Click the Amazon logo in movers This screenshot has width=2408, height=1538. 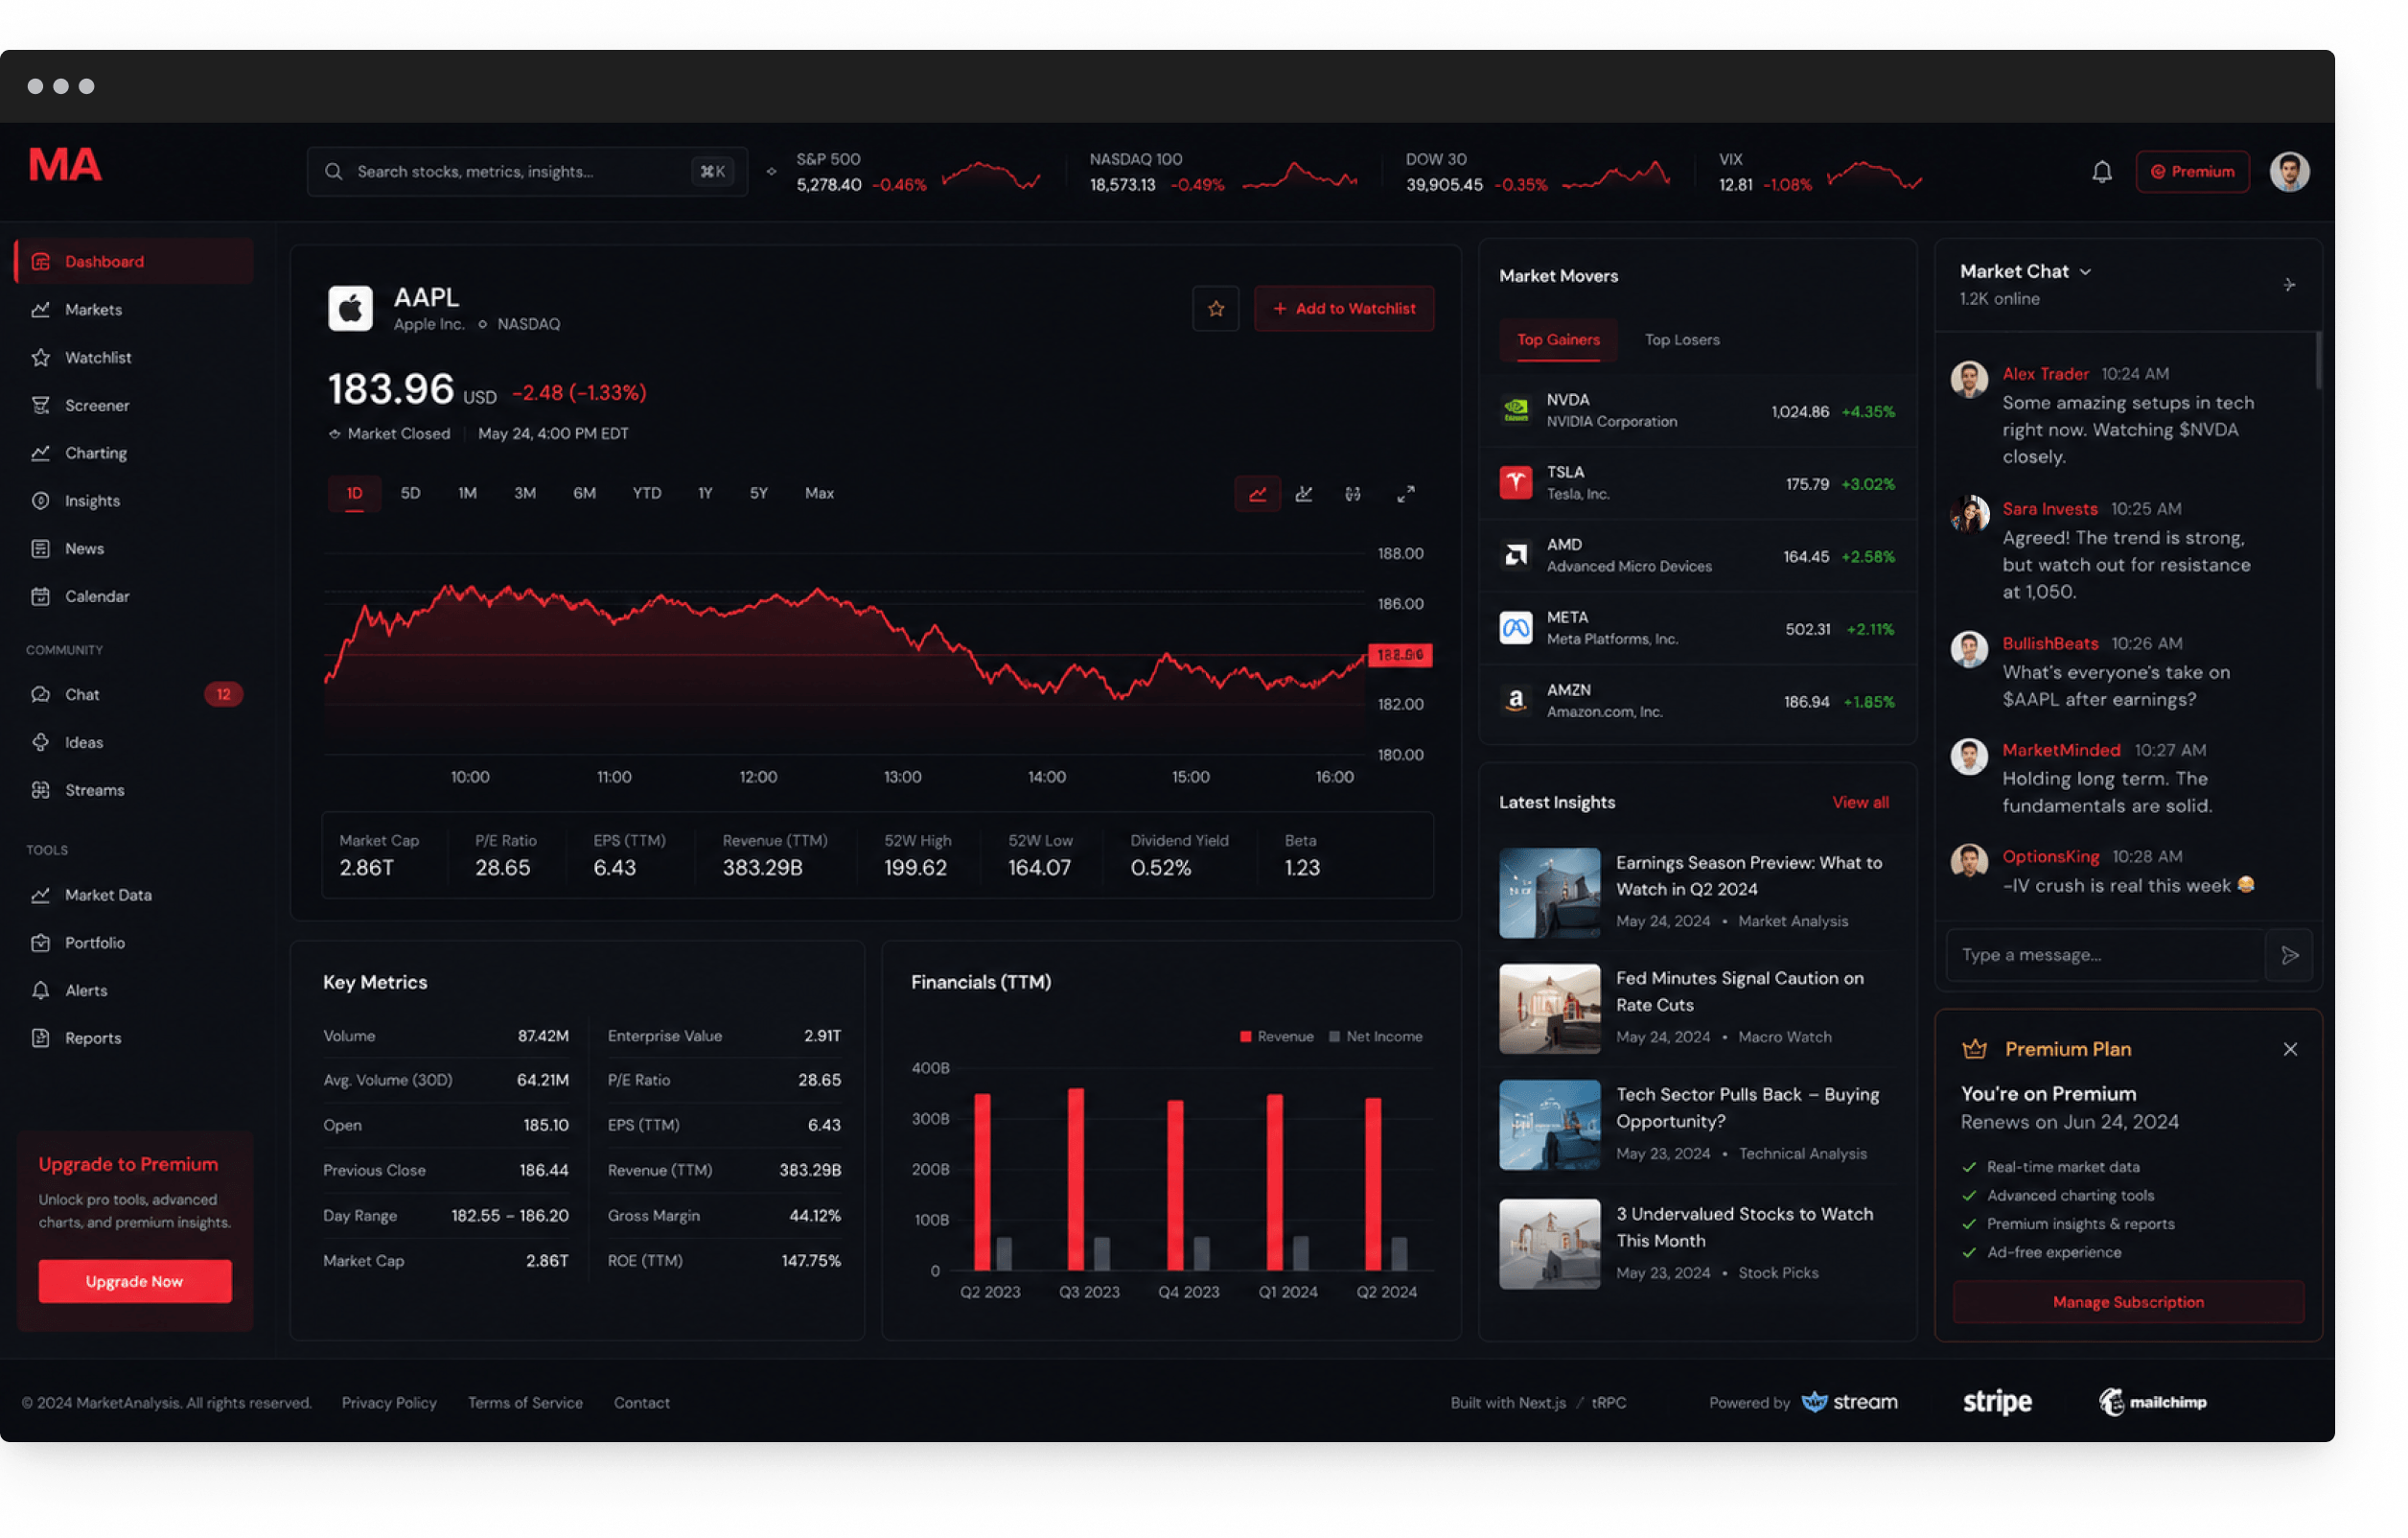click(1515, 701)
